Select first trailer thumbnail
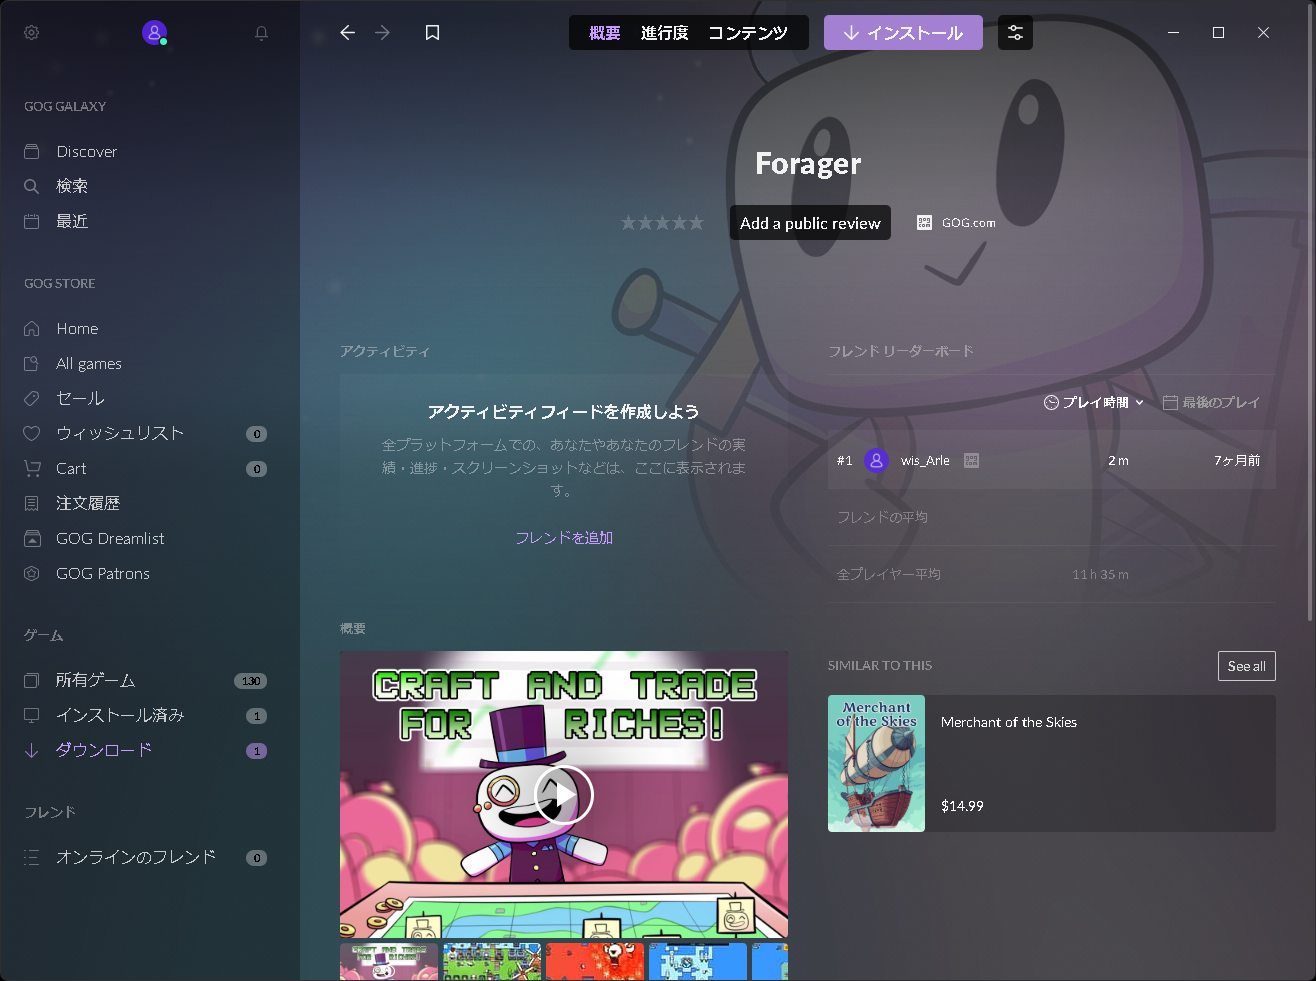 pos(389,962)
